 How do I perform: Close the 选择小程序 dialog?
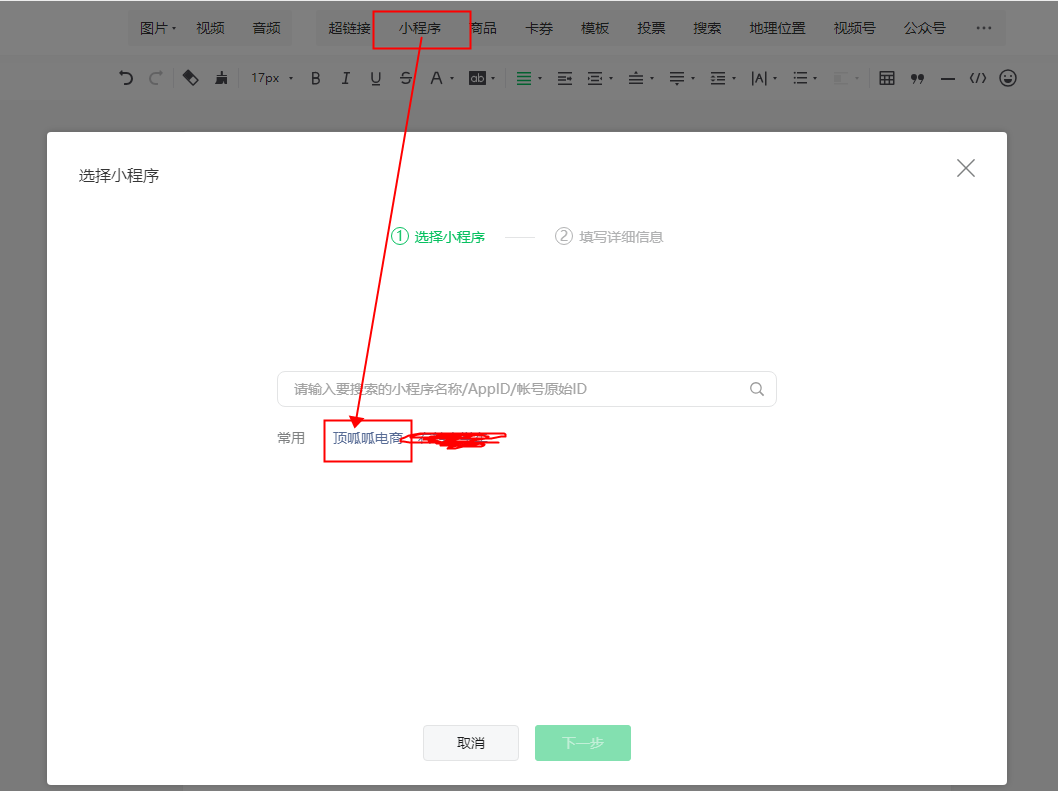(966, 168)
